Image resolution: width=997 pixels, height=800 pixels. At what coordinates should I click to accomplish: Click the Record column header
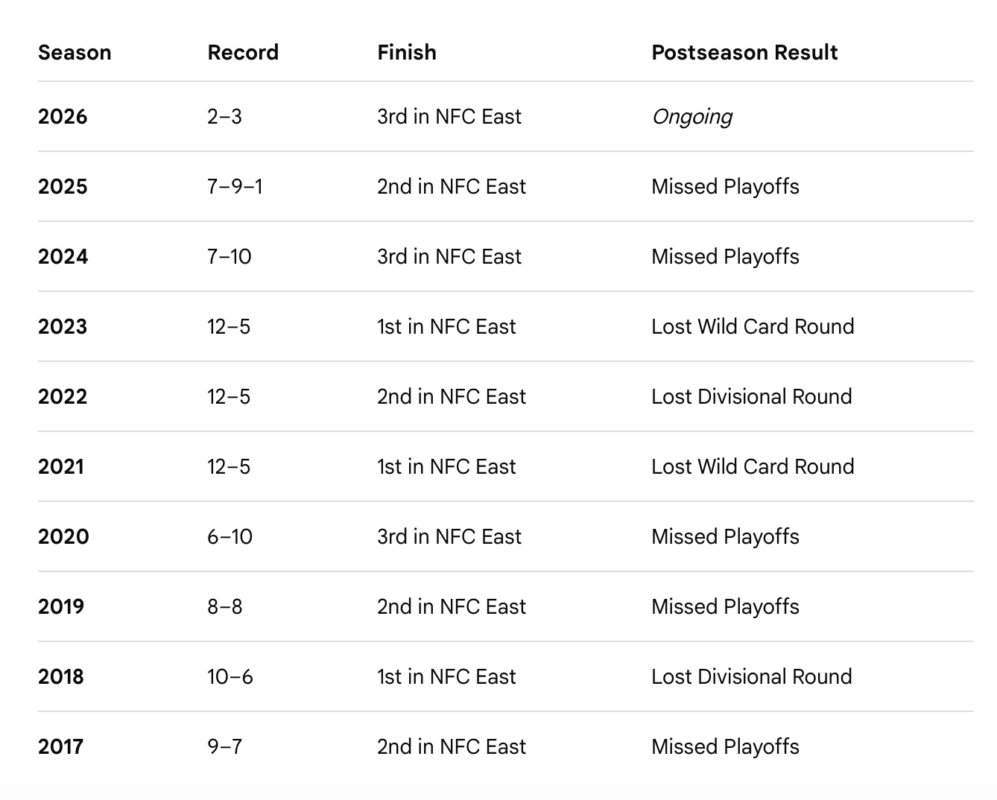tap(243, 52)
